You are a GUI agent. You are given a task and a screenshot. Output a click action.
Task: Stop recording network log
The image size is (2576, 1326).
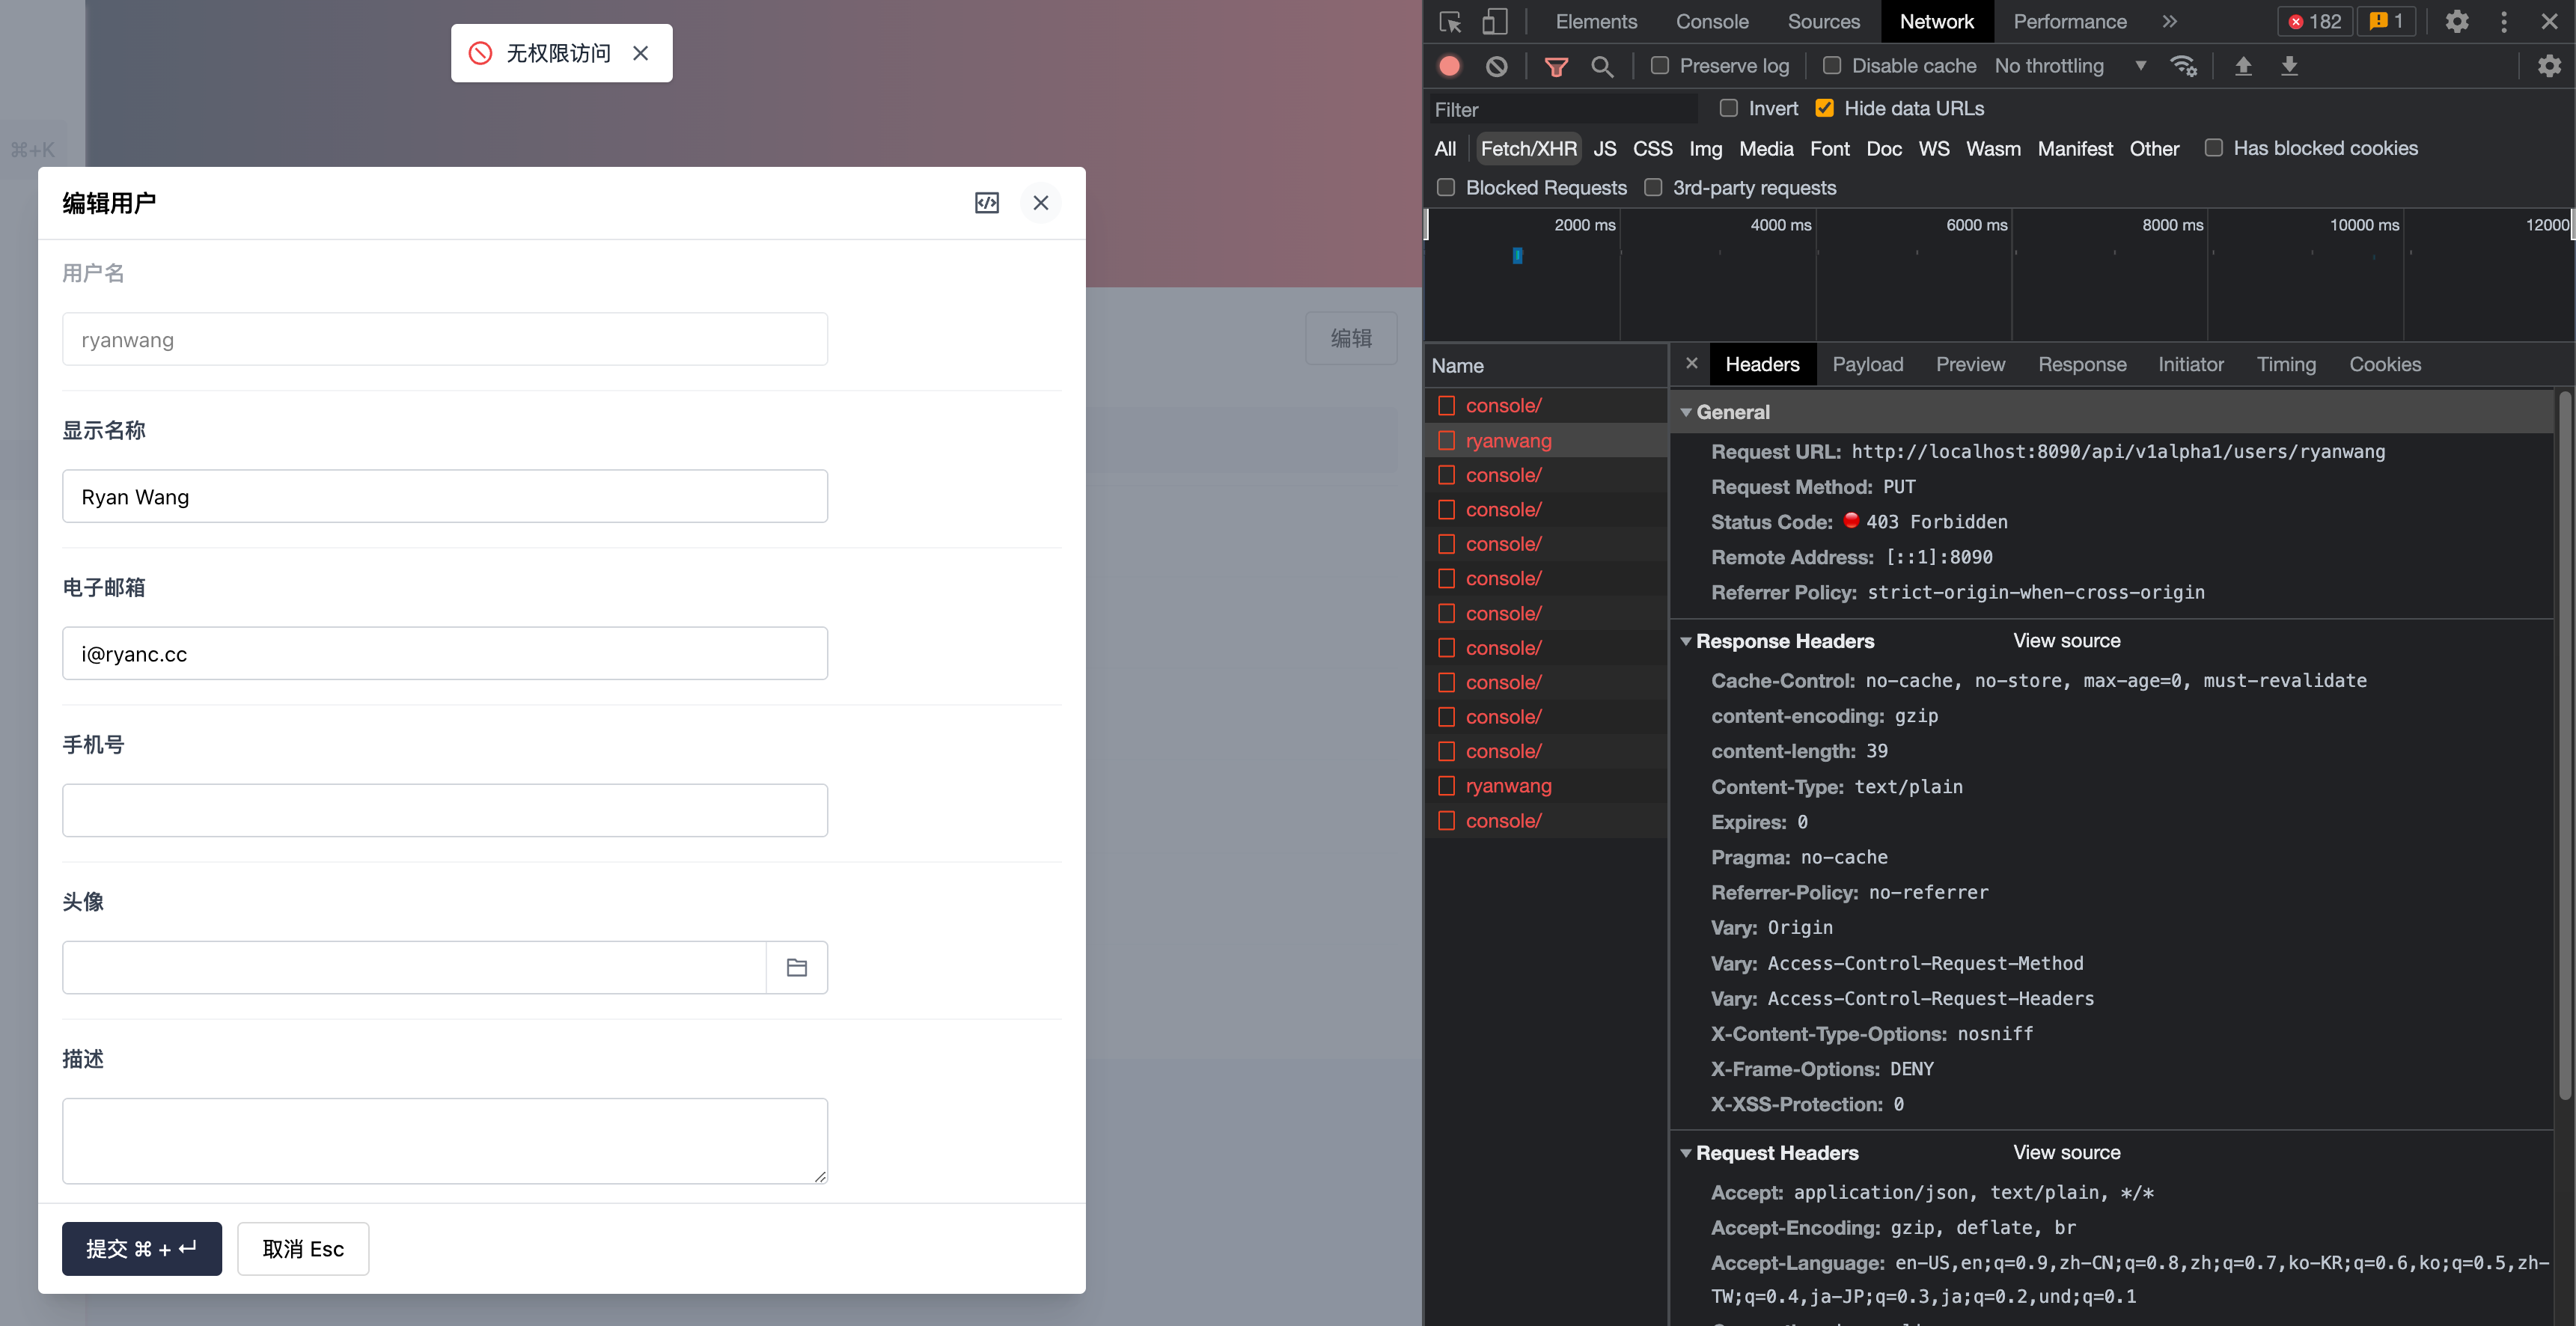pyautogui.click(x=1449, y=66)
